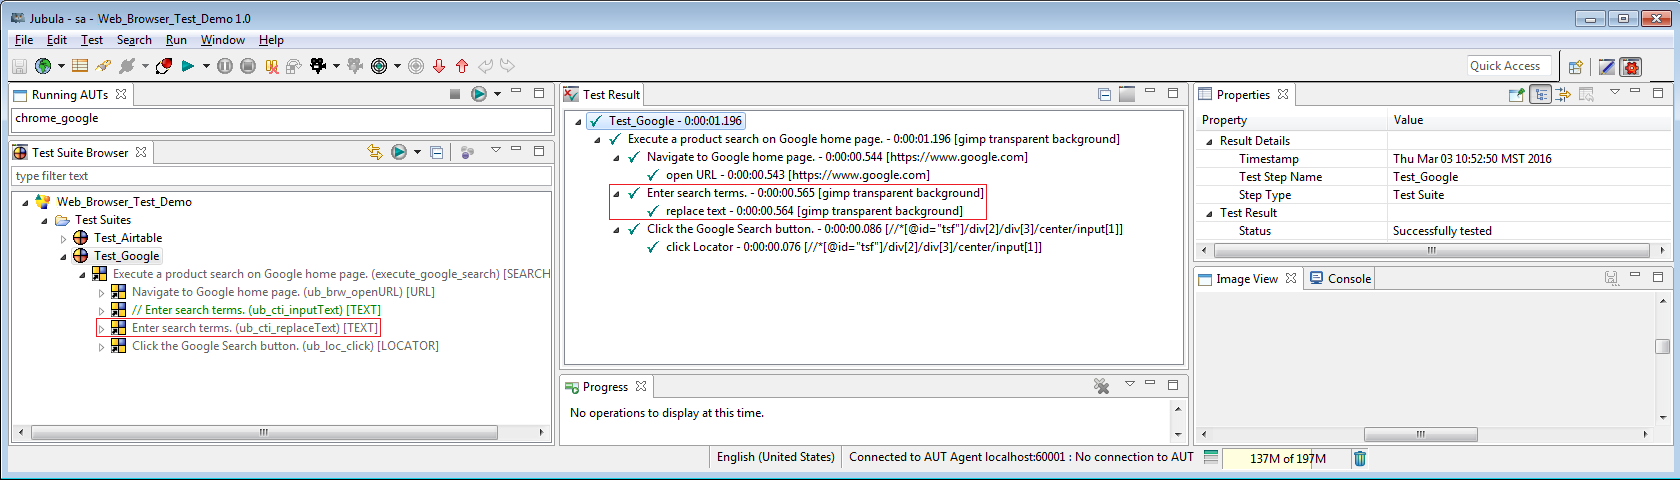Collapse all in Test Suite Browser

click(437, 152)
